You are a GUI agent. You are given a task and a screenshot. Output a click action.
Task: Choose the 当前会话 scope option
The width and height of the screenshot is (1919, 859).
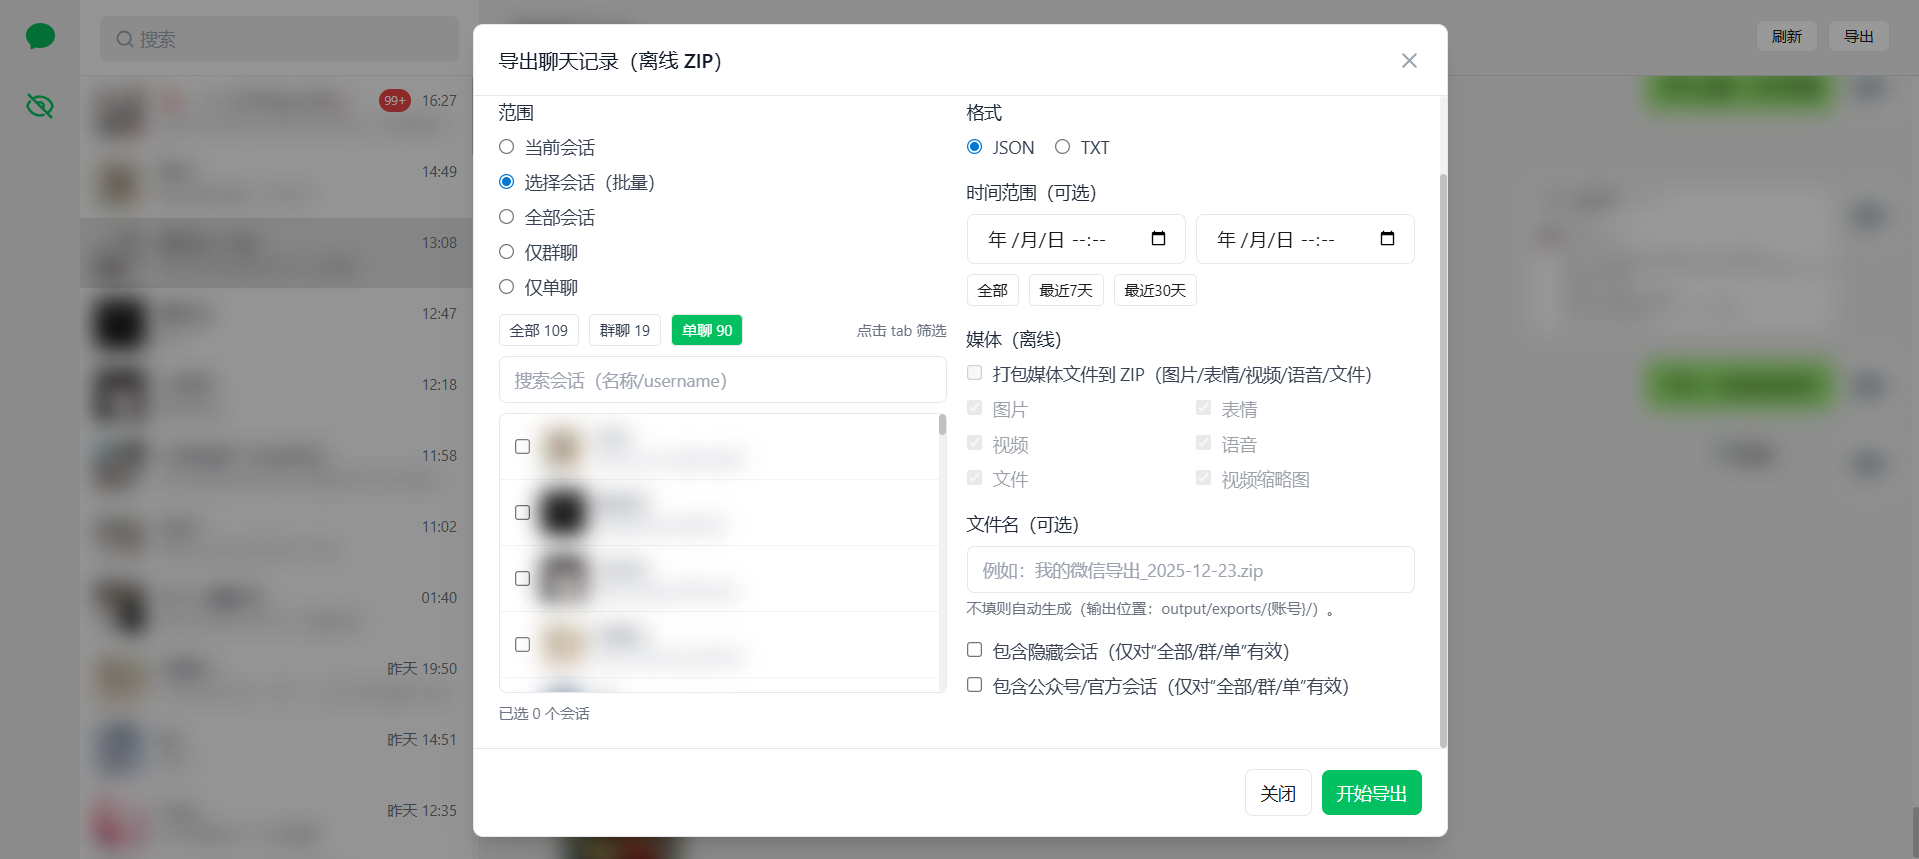coord(507,147)
